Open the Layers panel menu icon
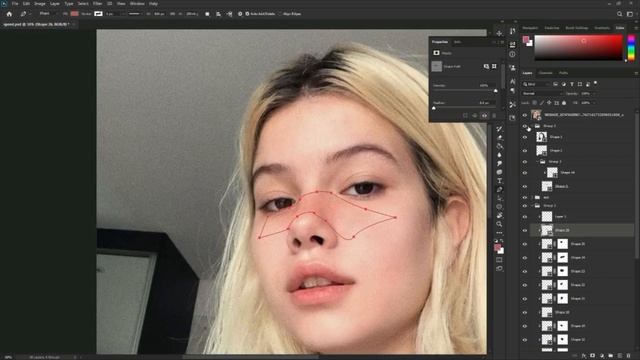640x360 pixels. tap(636, 73)
